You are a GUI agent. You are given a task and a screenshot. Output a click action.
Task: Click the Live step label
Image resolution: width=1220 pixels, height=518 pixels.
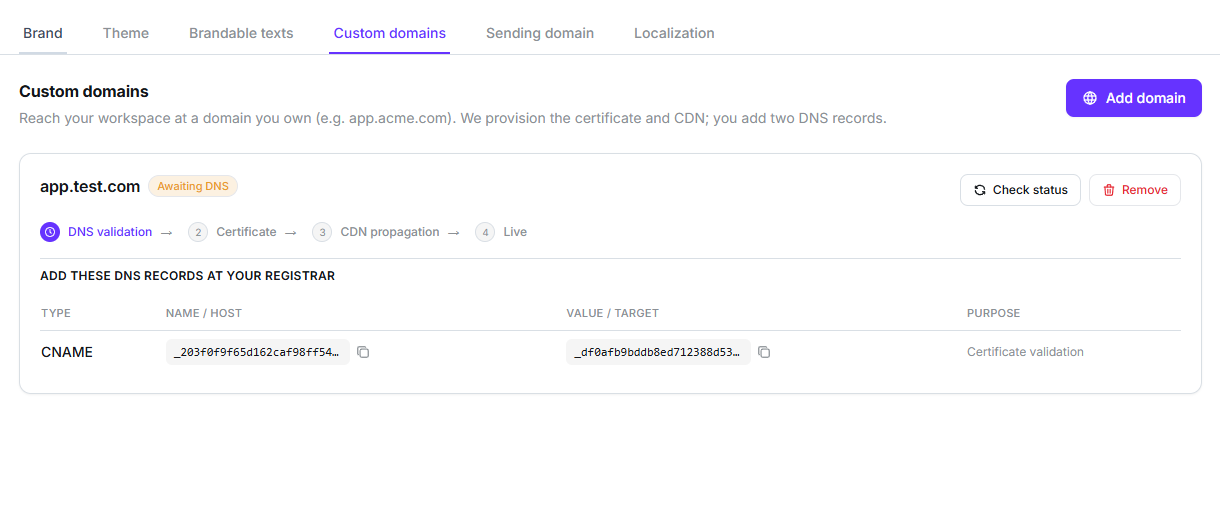point(515,232)
